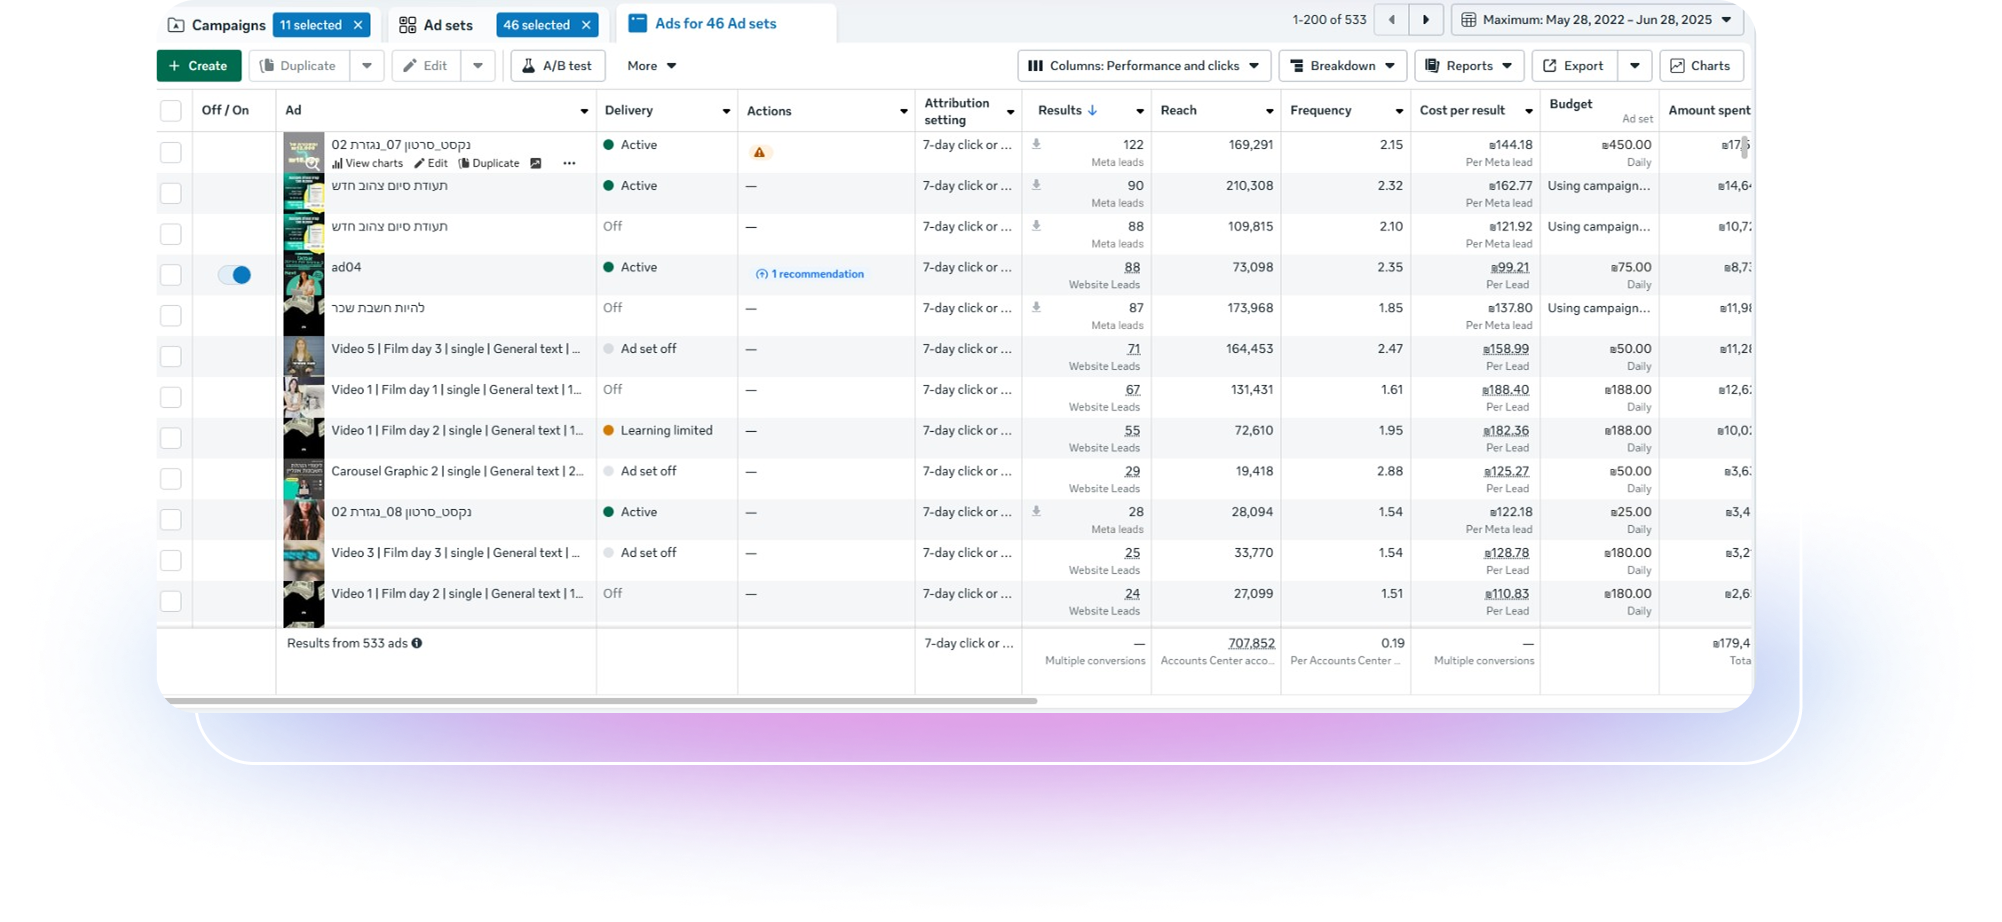Switch to the Campaigns tab
This screenshot has width=2002, height=922.
217,25
